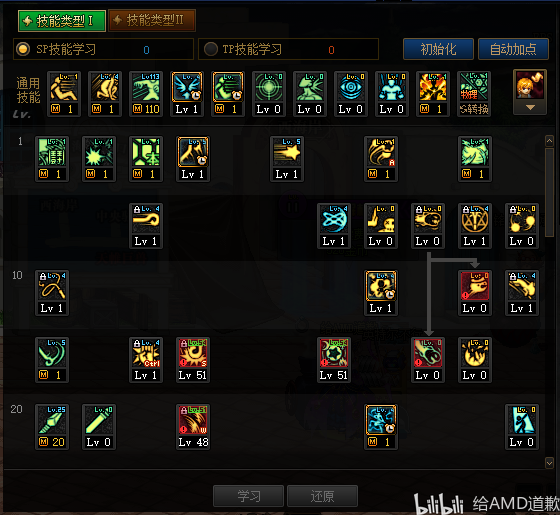Click the blue wings skill icon
This screenshot has width=560, height=515.
pos(187,87)
